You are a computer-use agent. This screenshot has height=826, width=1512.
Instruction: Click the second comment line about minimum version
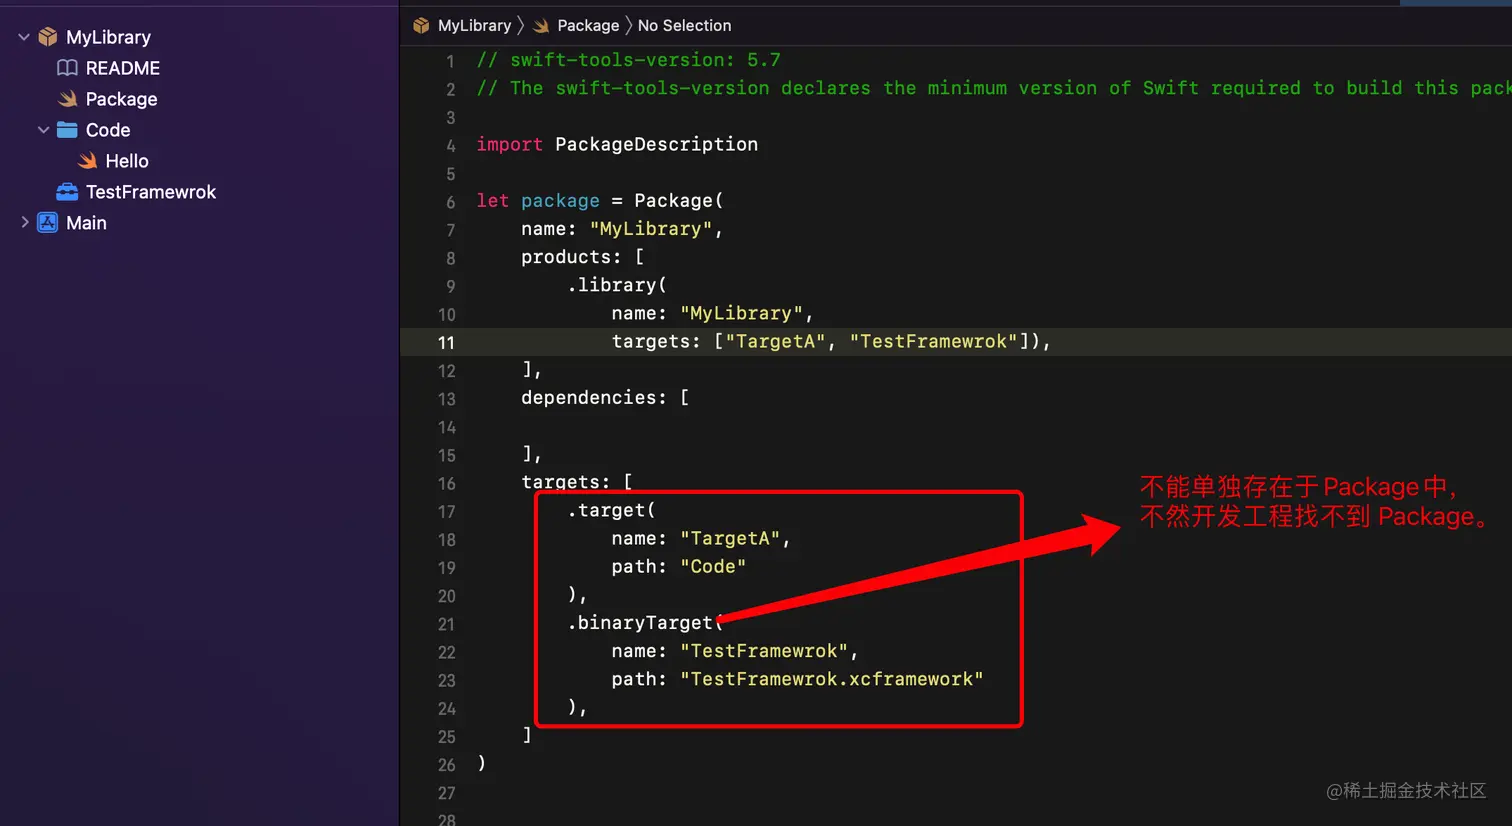pos(994,88)
